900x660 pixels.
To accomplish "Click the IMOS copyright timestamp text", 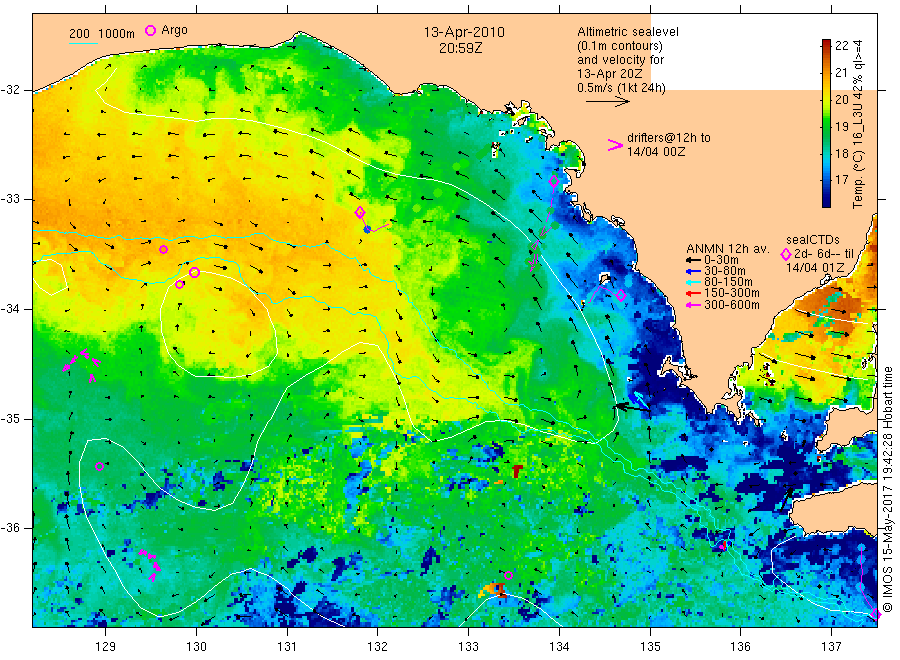I will (x=887, y=489).
